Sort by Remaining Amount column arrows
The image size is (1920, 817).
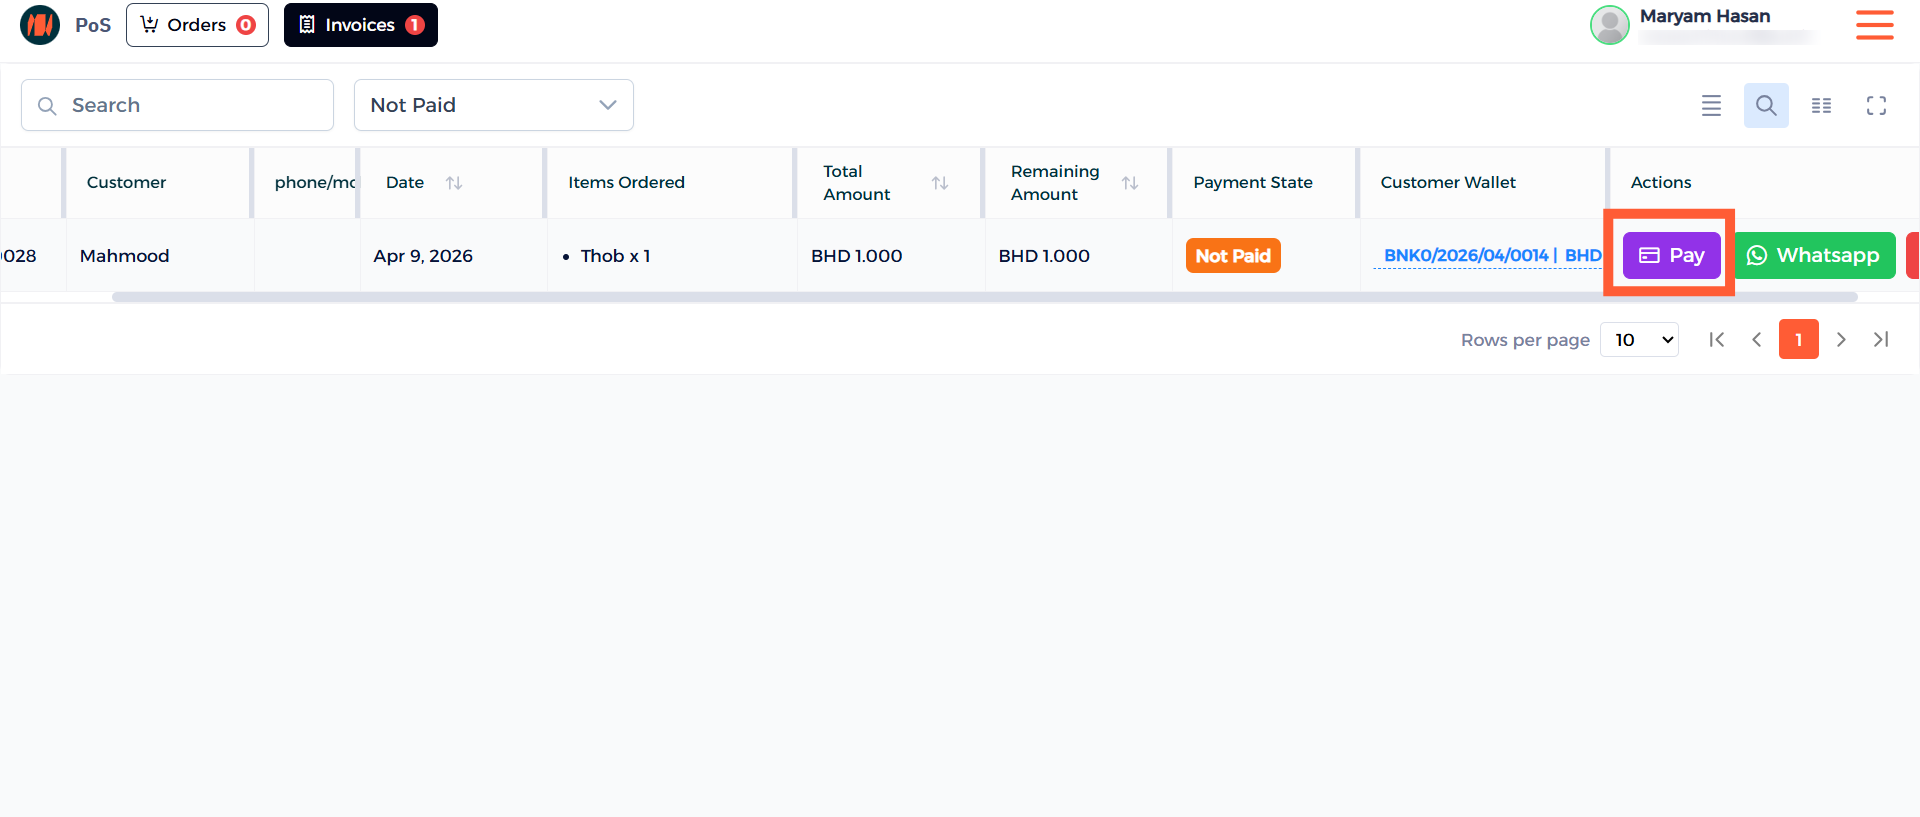(x=1129, y=183)
